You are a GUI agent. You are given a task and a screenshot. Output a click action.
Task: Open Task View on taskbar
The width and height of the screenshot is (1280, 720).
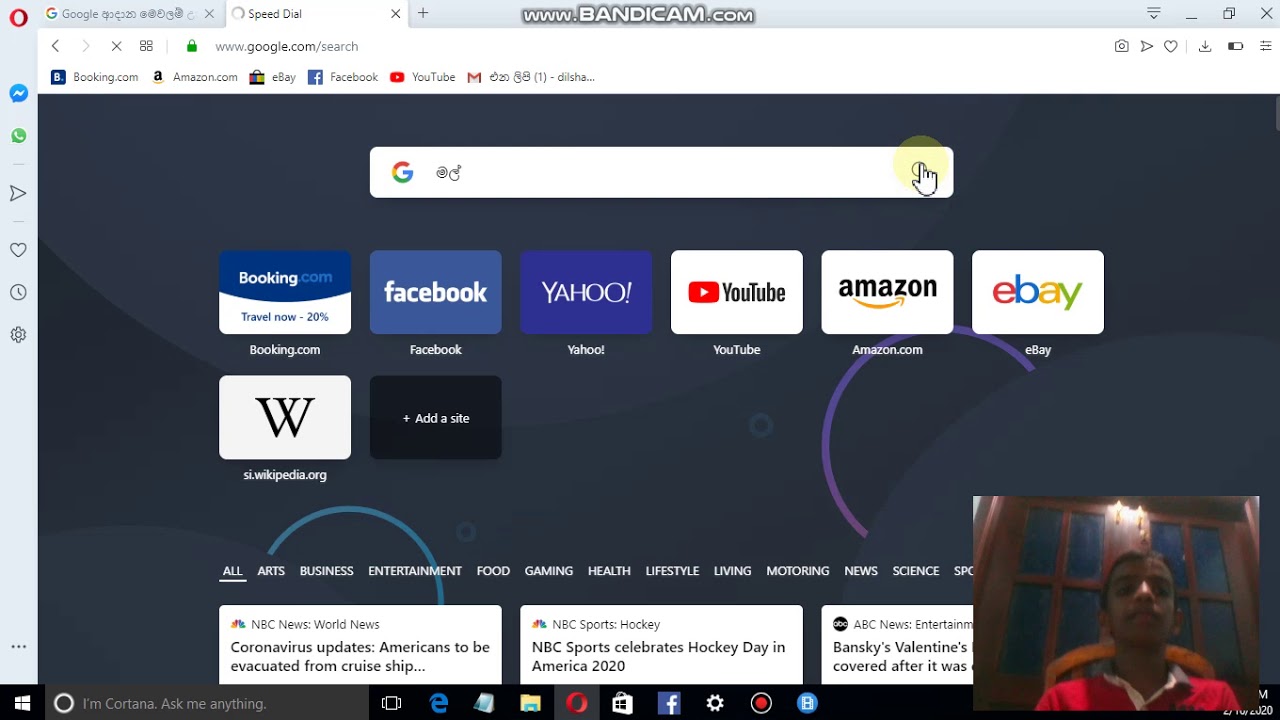[x=392, y=703]
